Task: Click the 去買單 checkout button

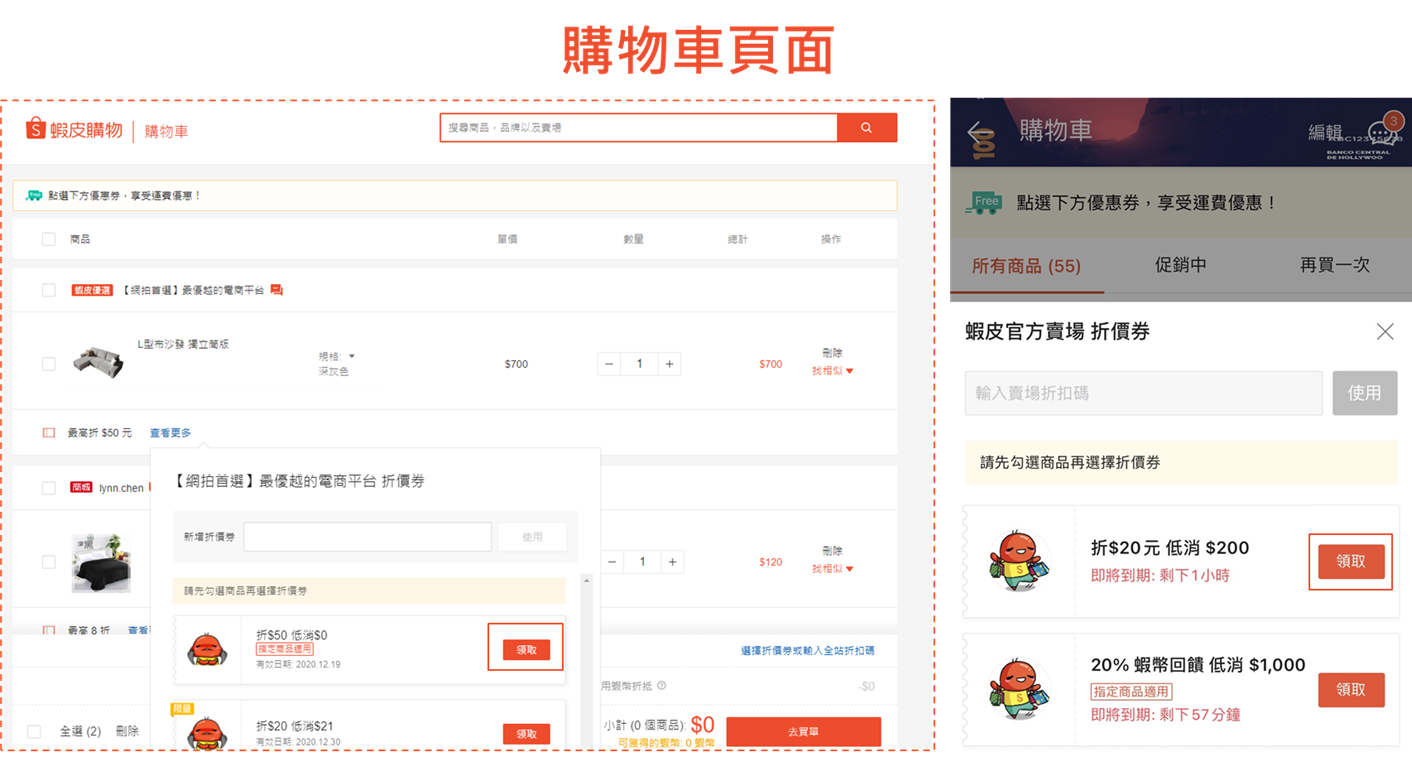Action: 803,731
